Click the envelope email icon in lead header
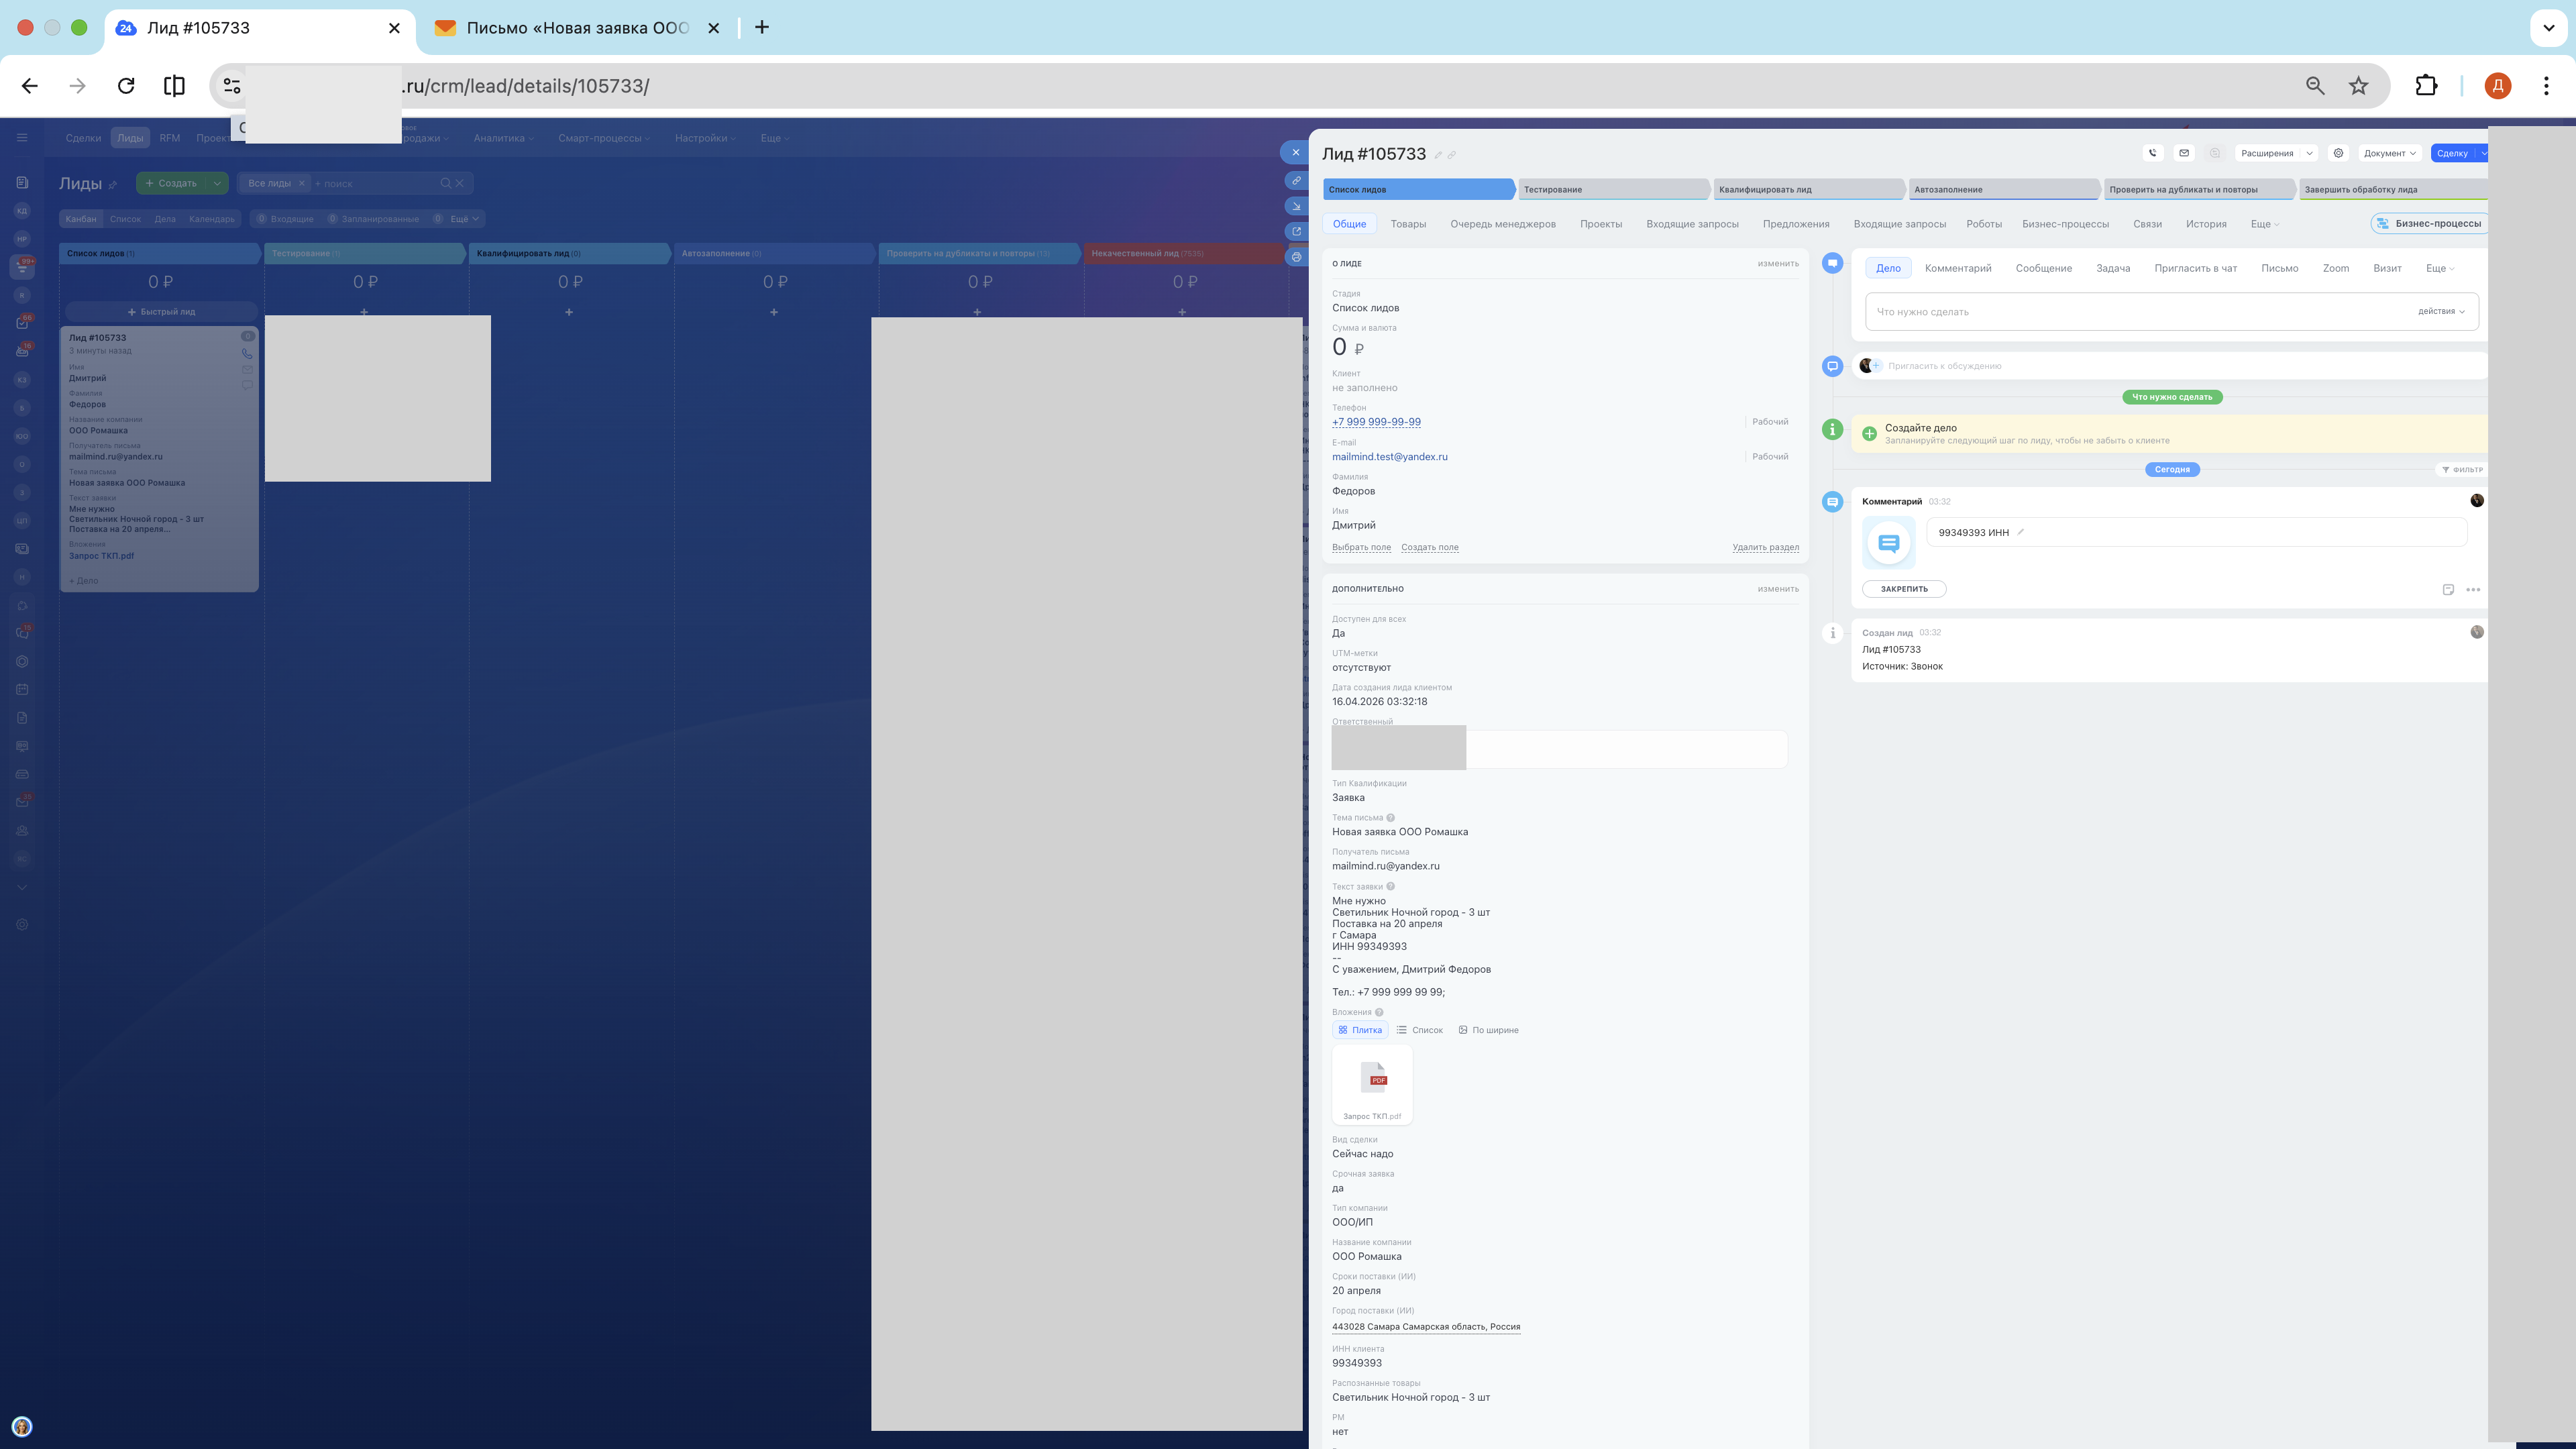 2184,153
